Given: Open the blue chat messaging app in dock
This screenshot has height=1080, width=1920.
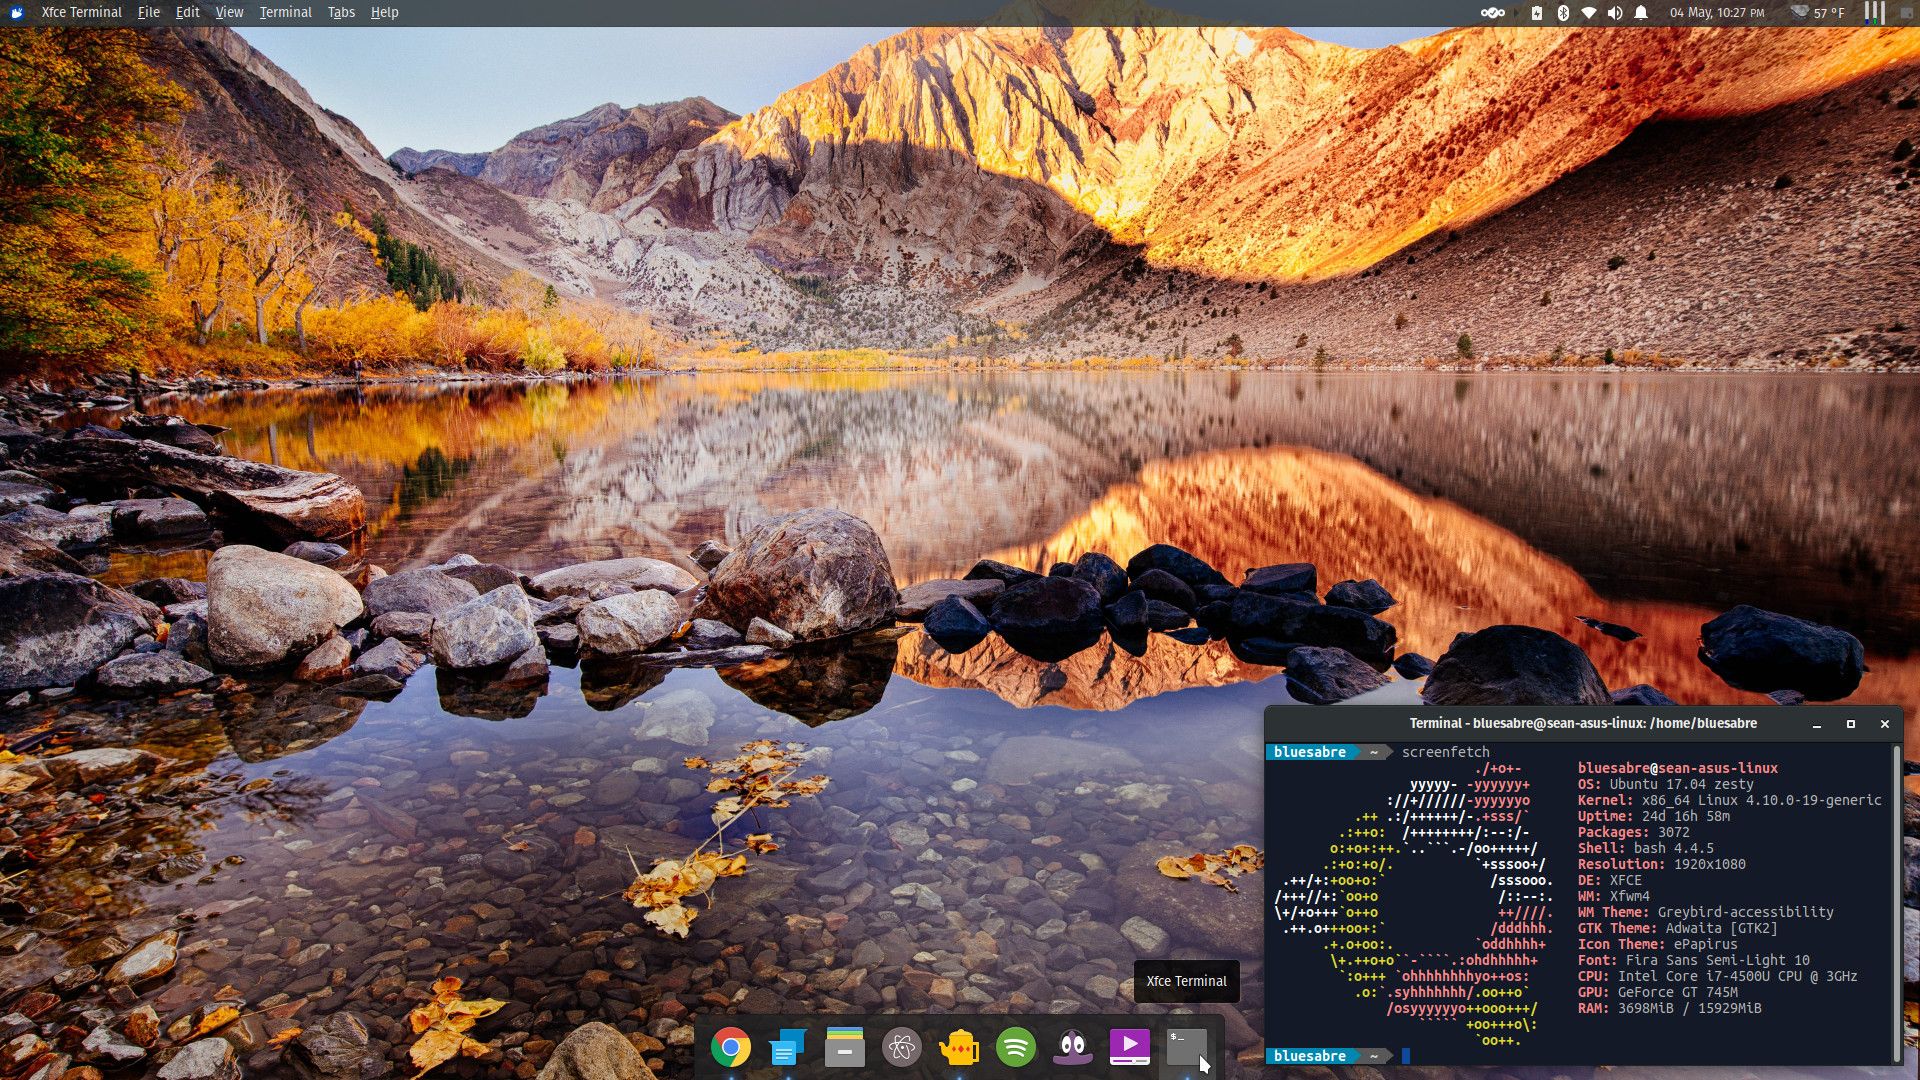Looking at the screenshot, I should pos(788,1047).
